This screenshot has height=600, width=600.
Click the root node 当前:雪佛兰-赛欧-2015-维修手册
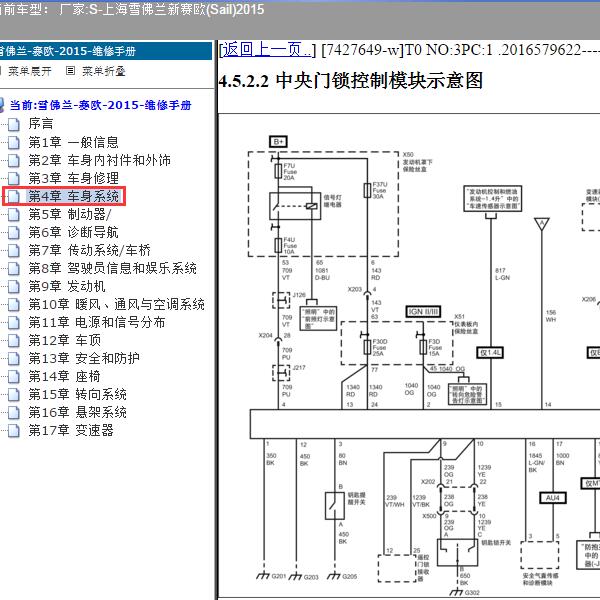[x=100, y=105]
